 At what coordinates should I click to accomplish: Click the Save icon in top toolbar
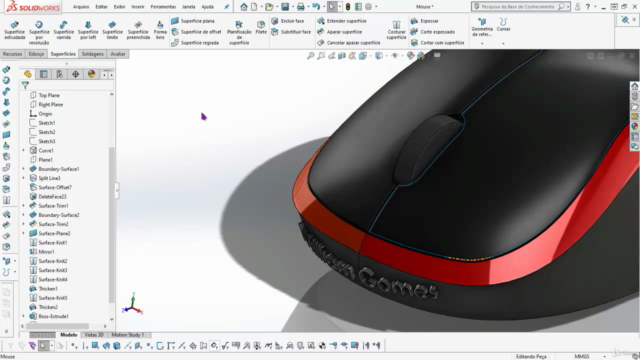click(x=285, y=7)
